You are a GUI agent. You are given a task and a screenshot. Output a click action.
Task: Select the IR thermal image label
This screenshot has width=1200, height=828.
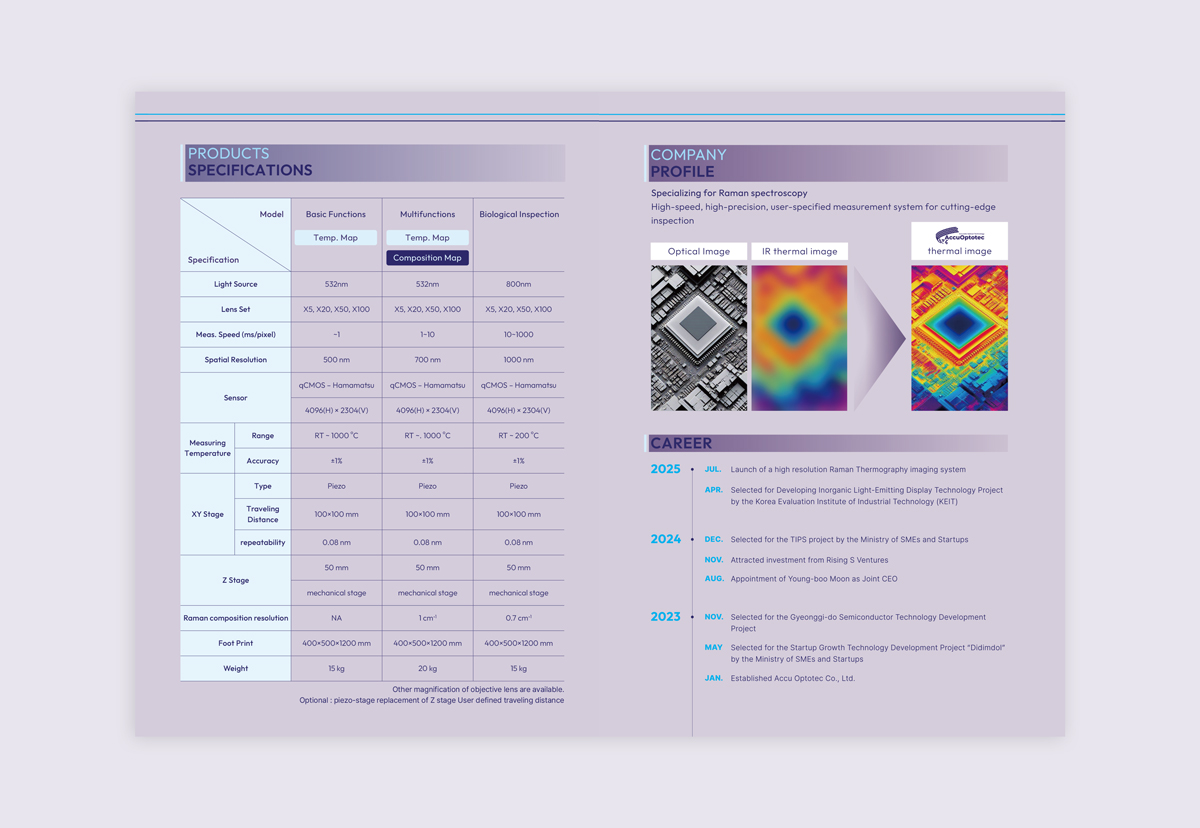799,252
